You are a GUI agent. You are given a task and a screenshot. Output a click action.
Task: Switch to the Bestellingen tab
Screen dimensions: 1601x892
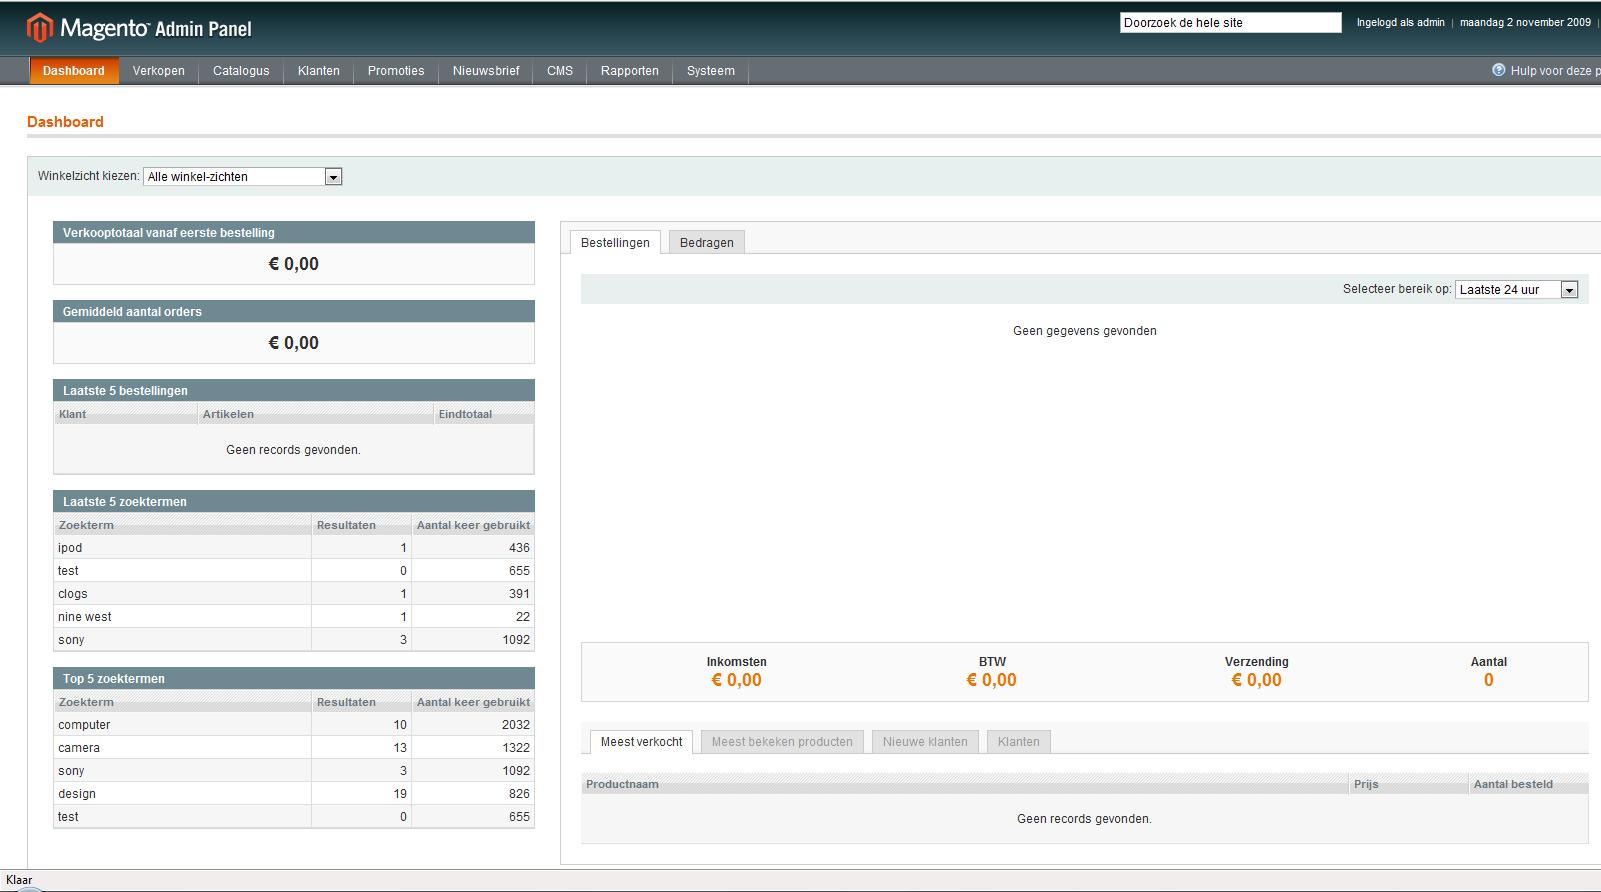(x=615, y=243)
